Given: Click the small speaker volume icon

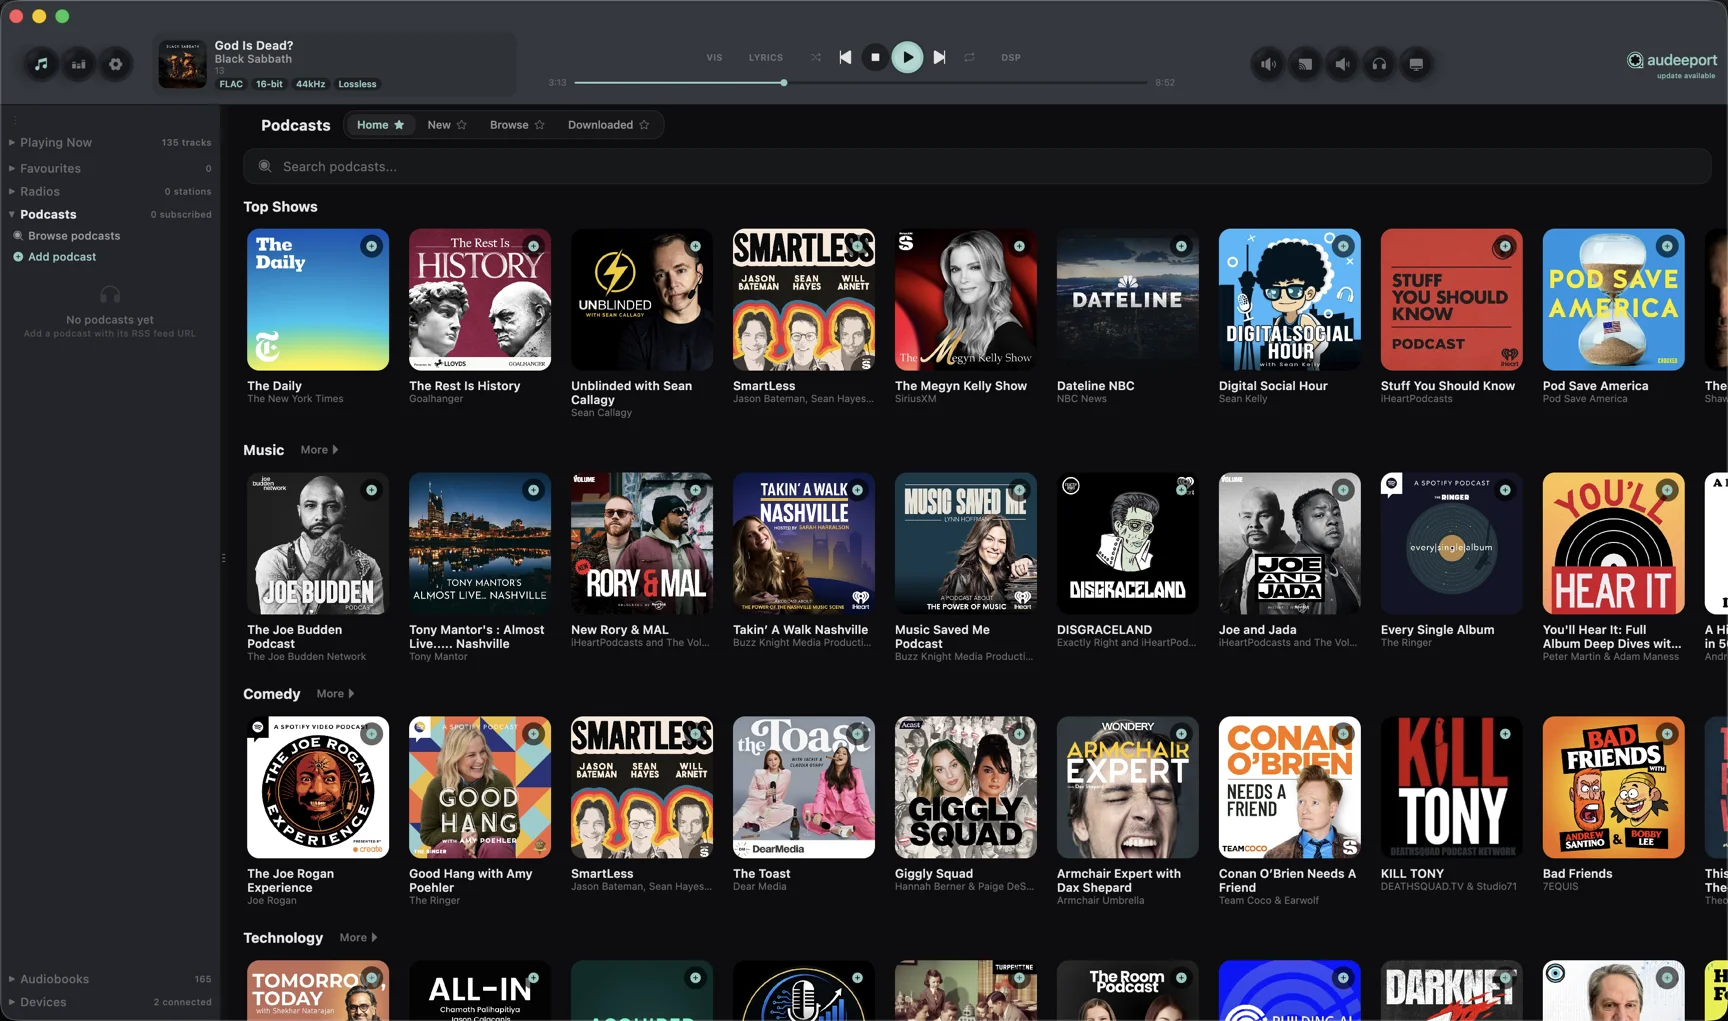Looking at the screenshot, I should click(1342, 64).
